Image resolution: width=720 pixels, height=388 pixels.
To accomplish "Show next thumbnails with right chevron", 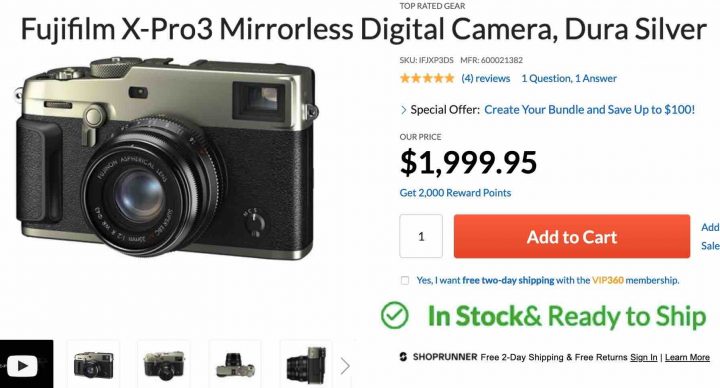I will [x=345, y=366].
